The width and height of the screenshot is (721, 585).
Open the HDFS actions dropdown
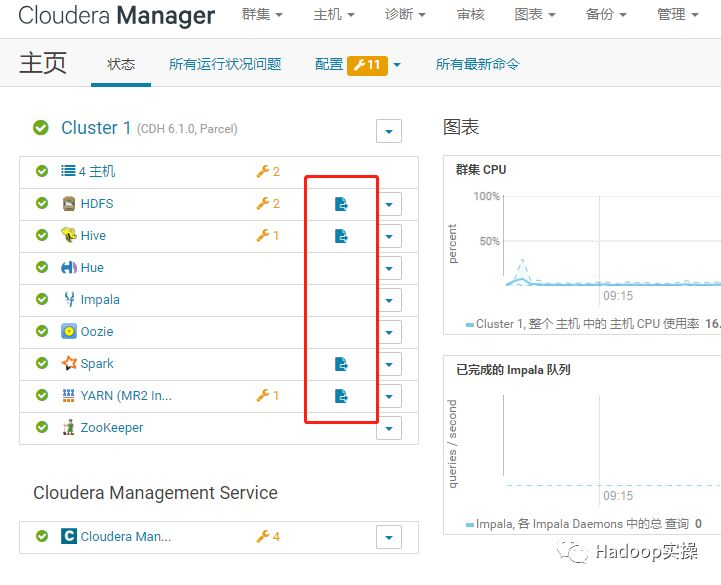(x=389, y=204)
